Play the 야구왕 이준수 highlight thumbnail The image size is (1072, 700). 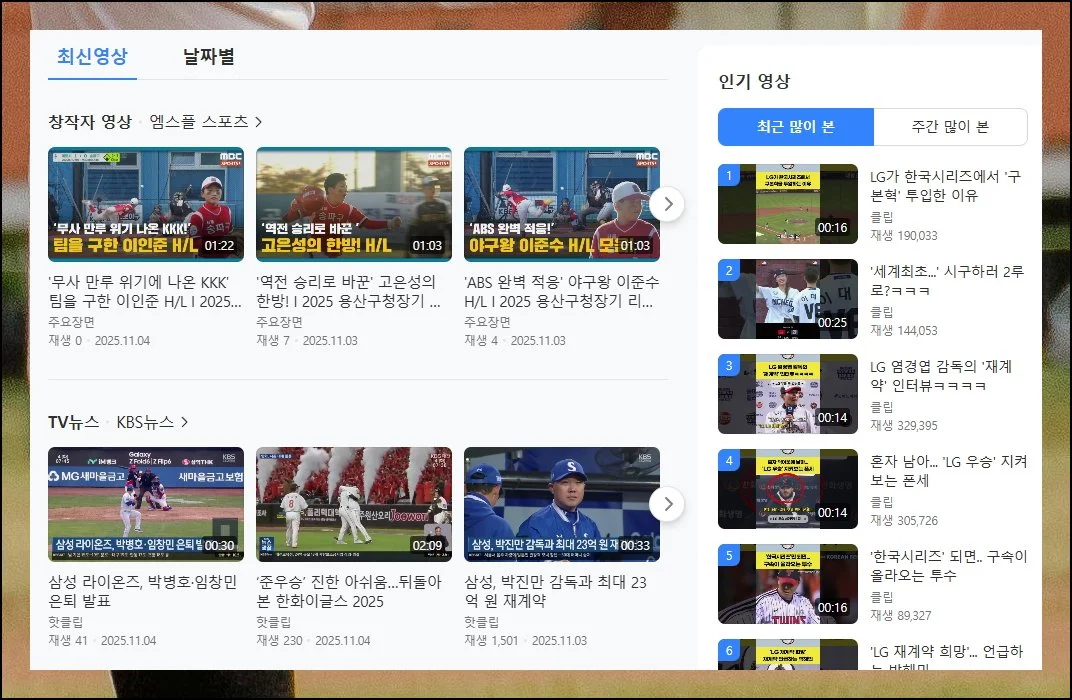[561, 204]
